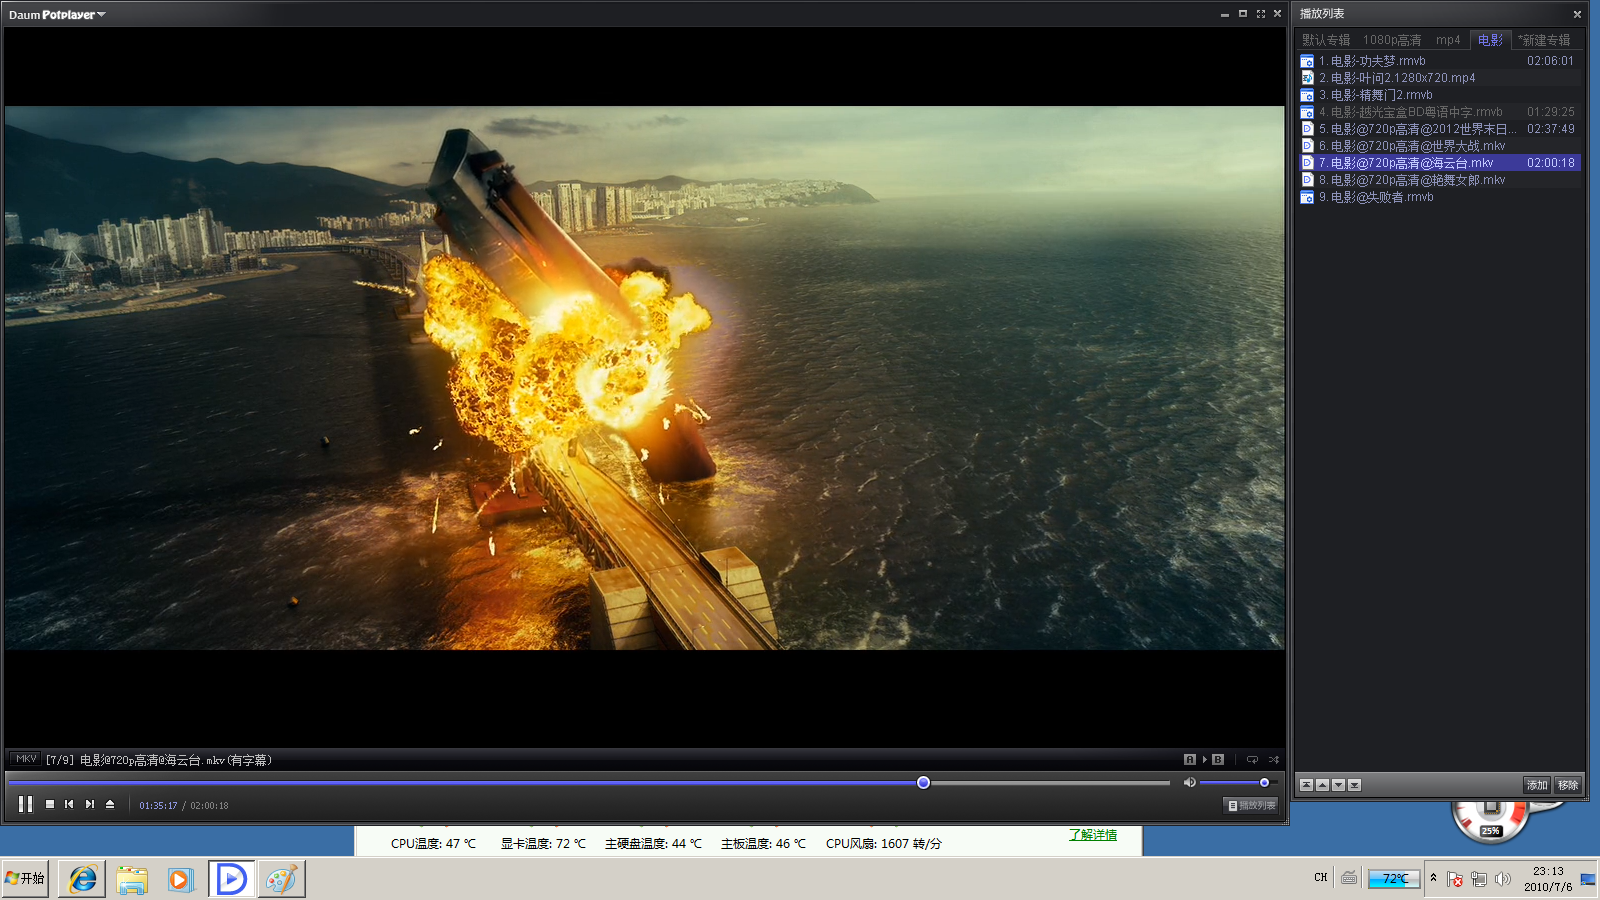
Task: Click the 72℃ temperature tray meter
Action: point(1394,879)
